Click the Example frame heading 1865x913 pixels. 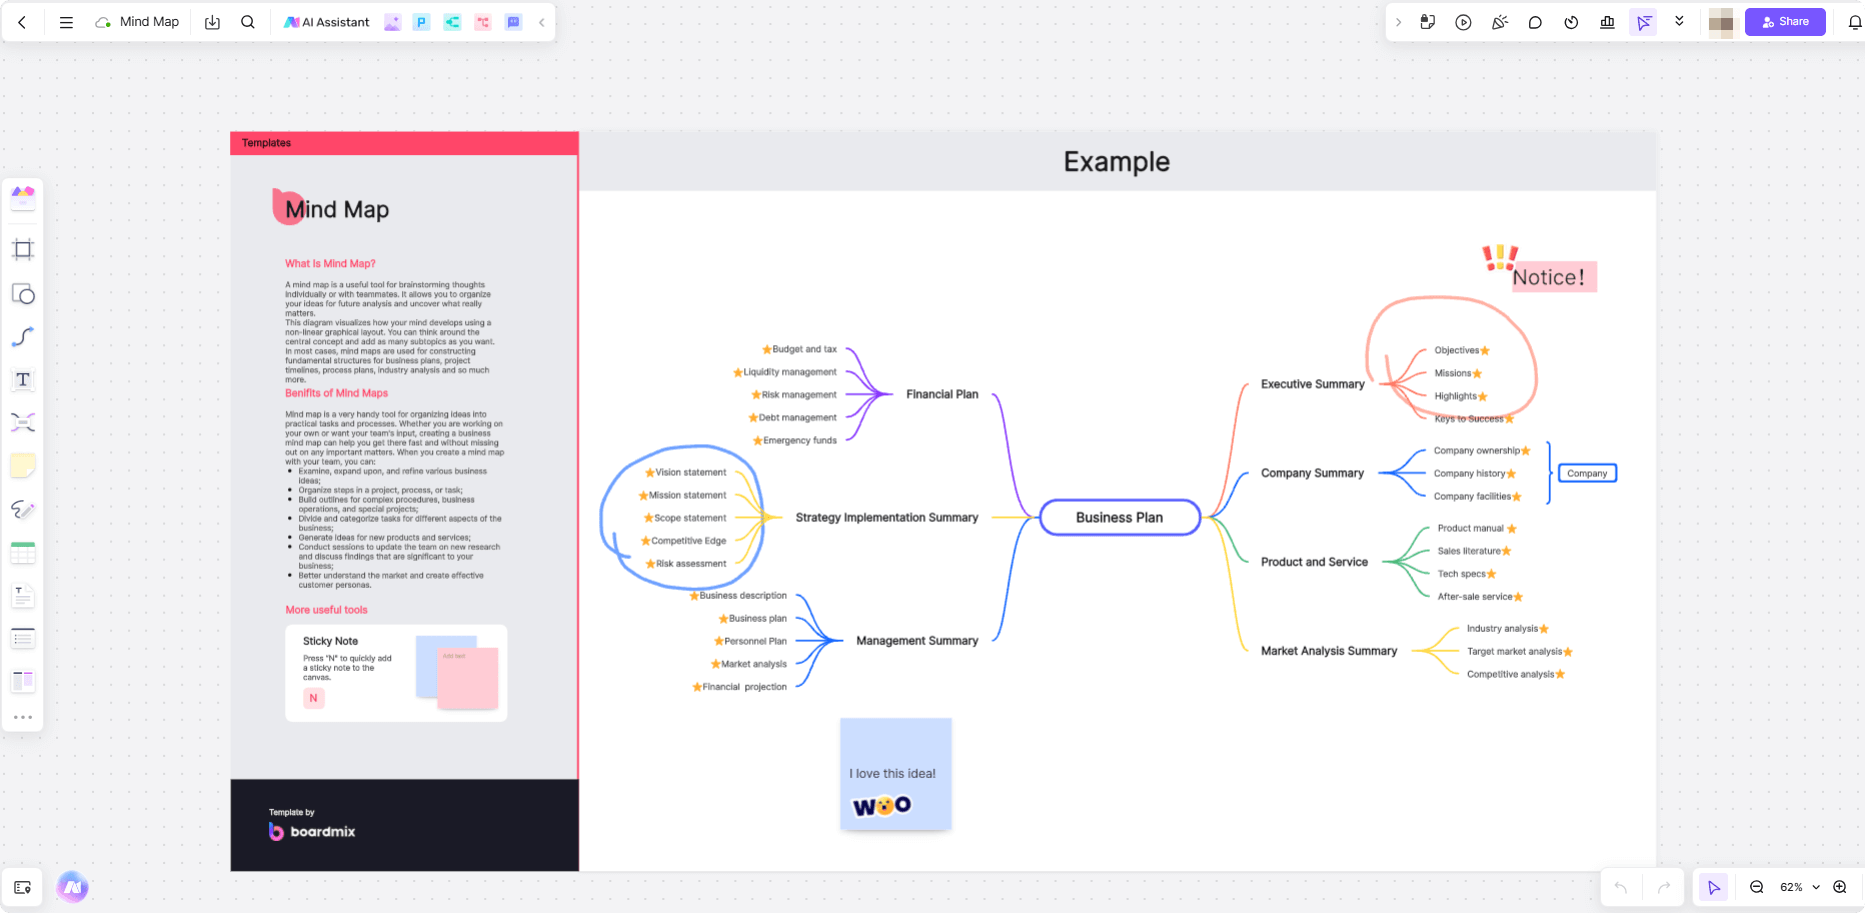tap(1116, 161)
